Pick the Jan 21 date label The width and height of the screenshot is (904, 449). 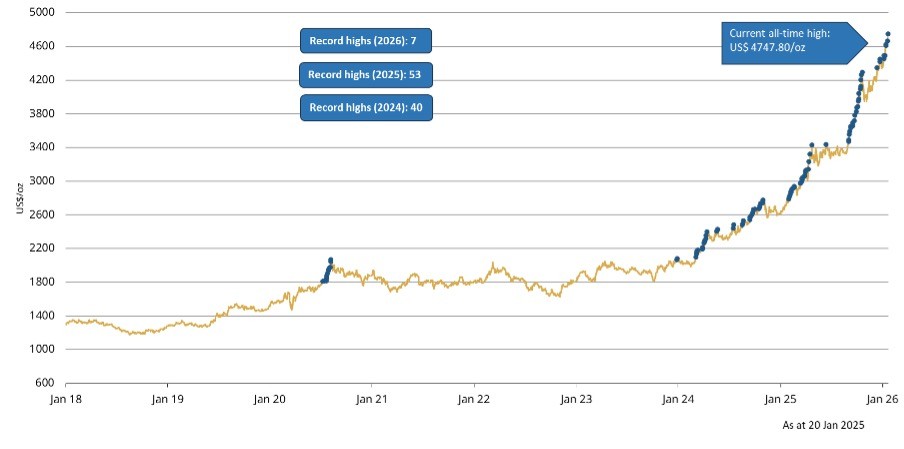pos(371,399)
